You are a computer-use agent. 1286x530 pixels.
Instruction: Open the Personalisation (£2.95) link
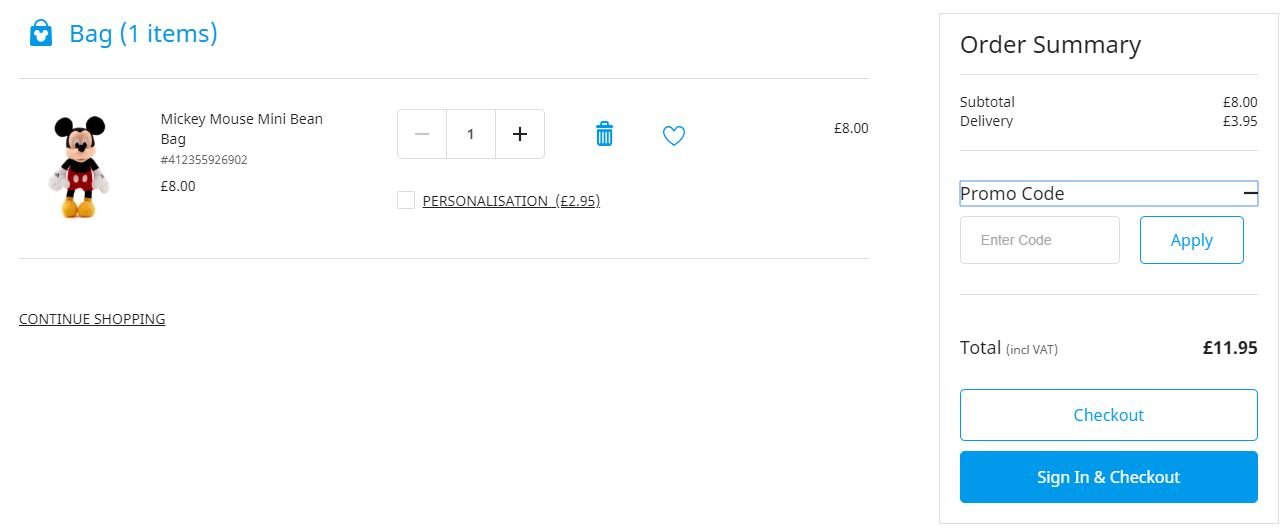(511, 201)
